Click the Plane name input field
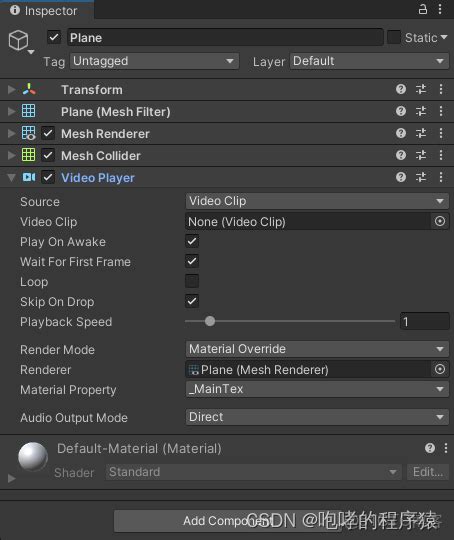This screenshot has height=540, width=454. [x=225, y=37]
